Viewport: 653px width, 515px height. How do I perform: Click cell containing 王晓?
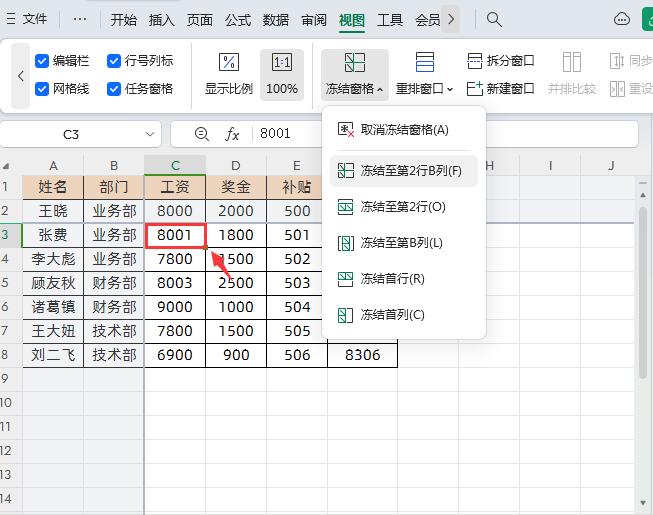[53, 211]
